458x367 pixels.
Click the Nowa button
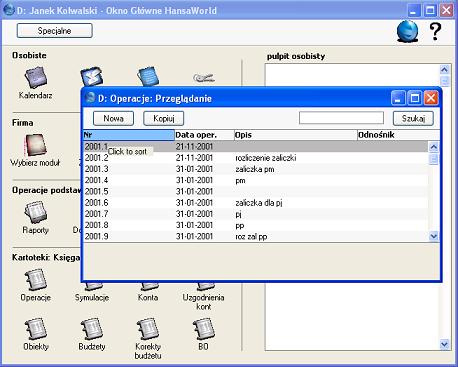(x=113, y=118)
